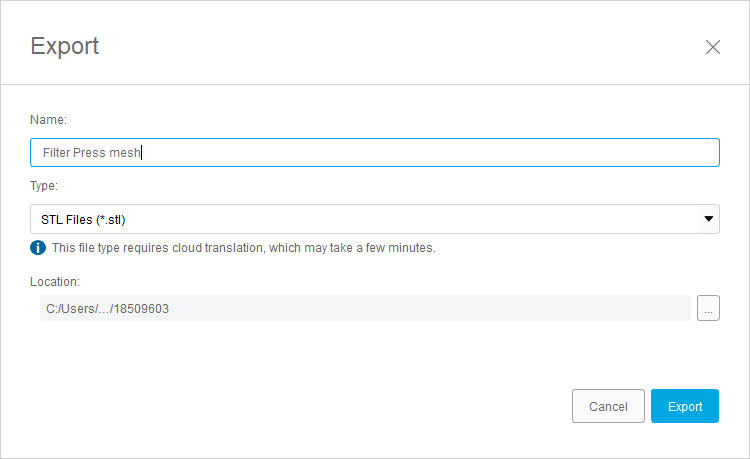The width and height of the screenshot is (750, 459).
Task: Click the 'Name:' label
Action: 48,120
